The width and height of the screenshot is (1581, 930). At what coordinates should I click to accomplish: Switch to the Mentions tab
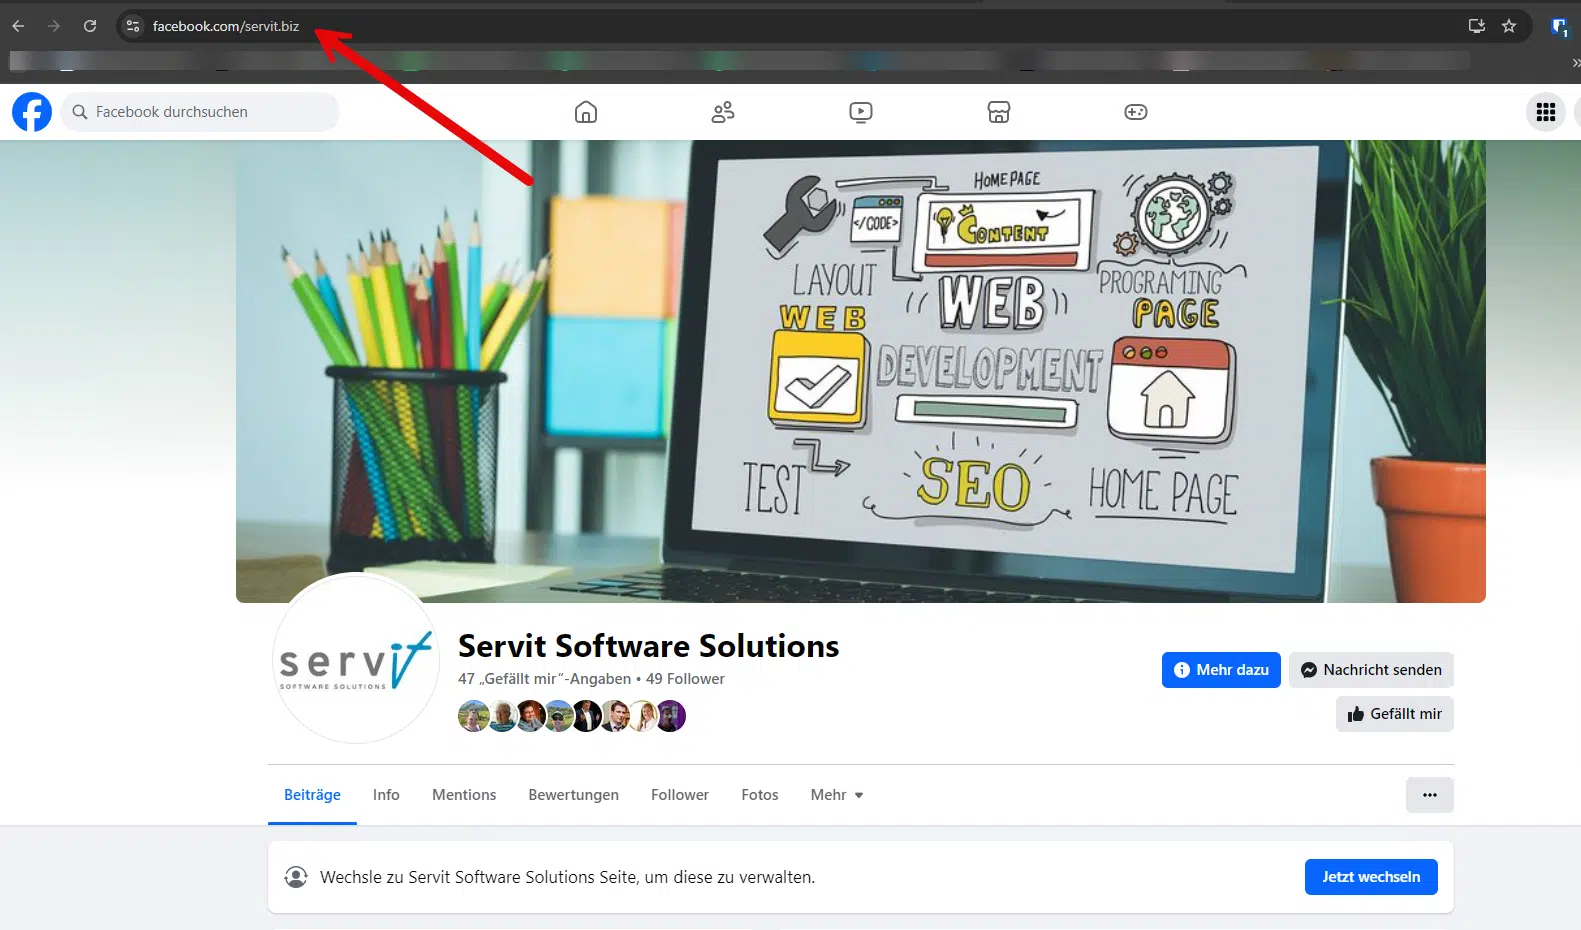(x=464, y=795)
